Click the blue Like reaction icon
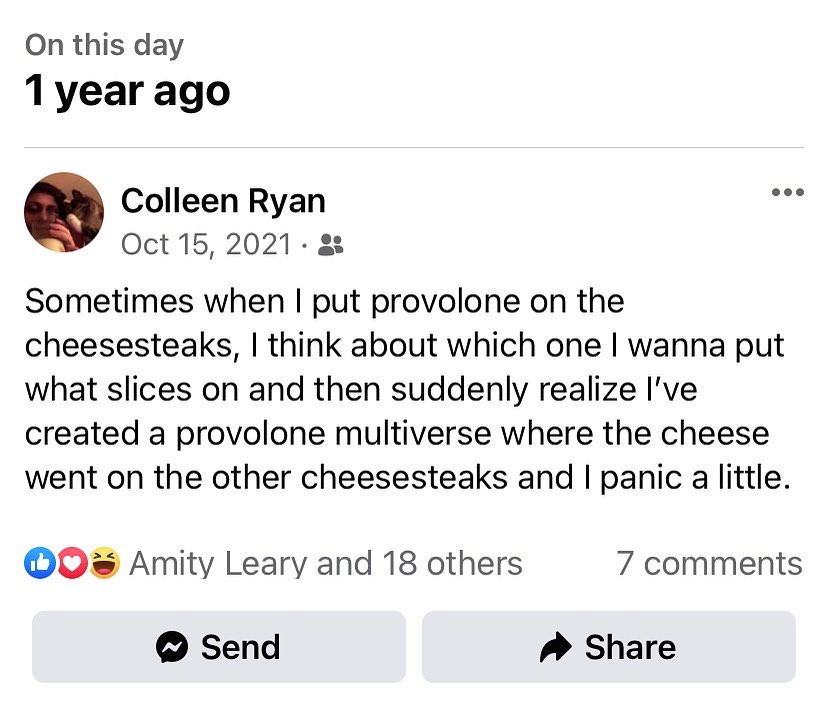Viewport: 828px width, 711px height. [41, 564]
